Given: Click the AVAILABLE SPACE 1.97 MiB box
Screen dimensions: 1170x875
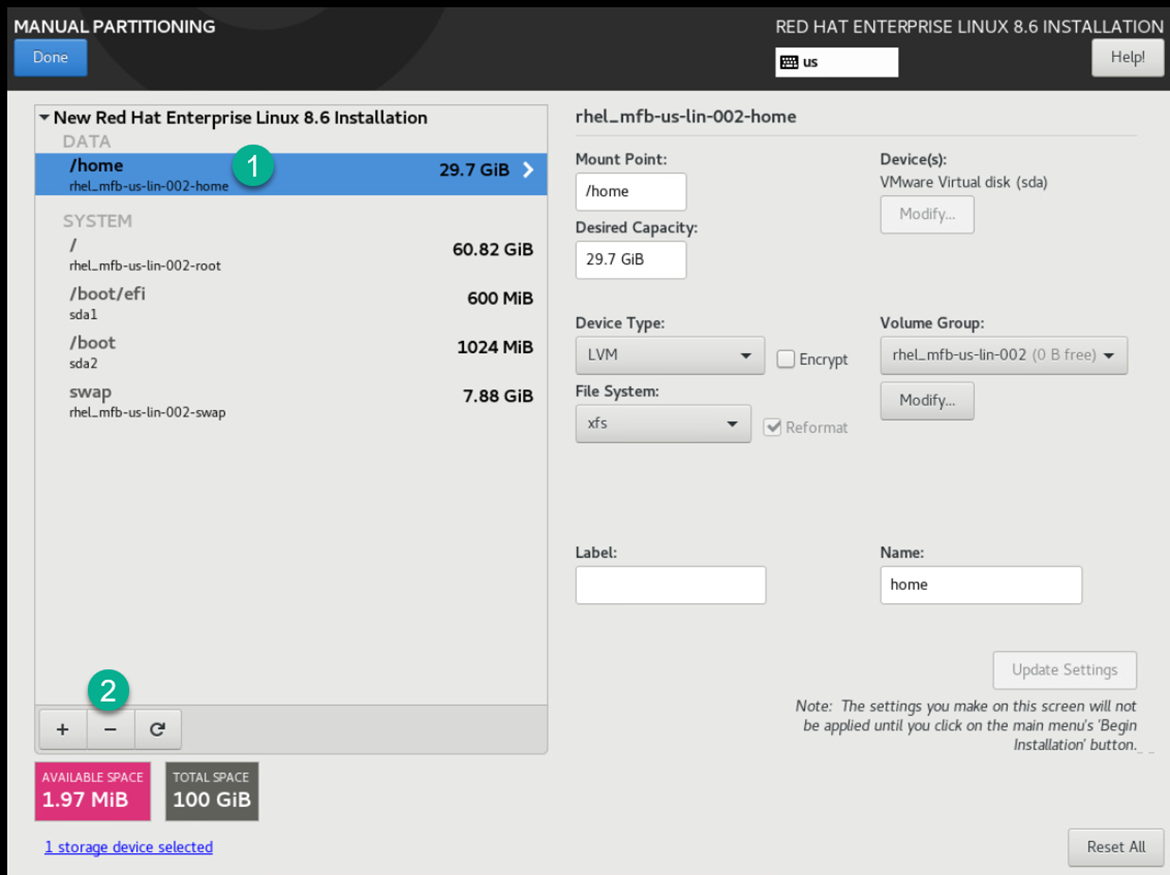Looking at the screenshot, I should pos(93,791).
